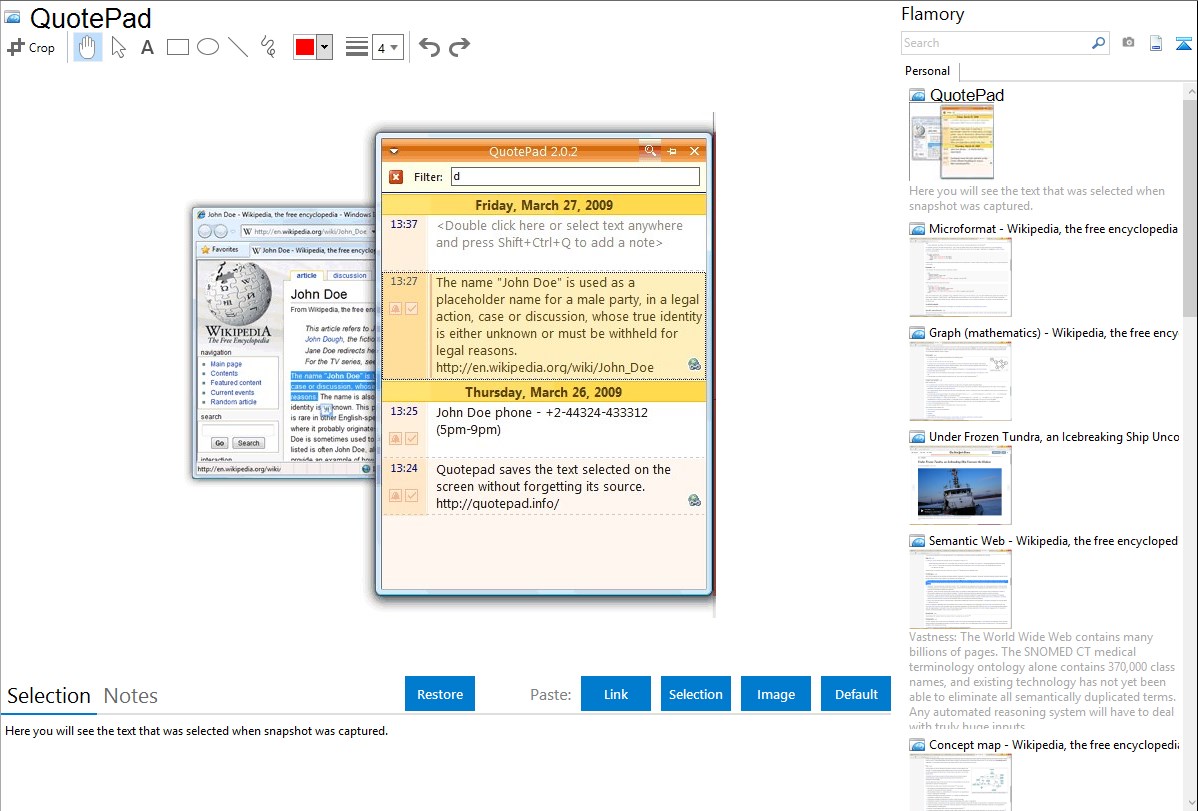The height and width of the screenshot is (811, 1198).
Task: Click the Paste Default button
Action: point(856,694)
